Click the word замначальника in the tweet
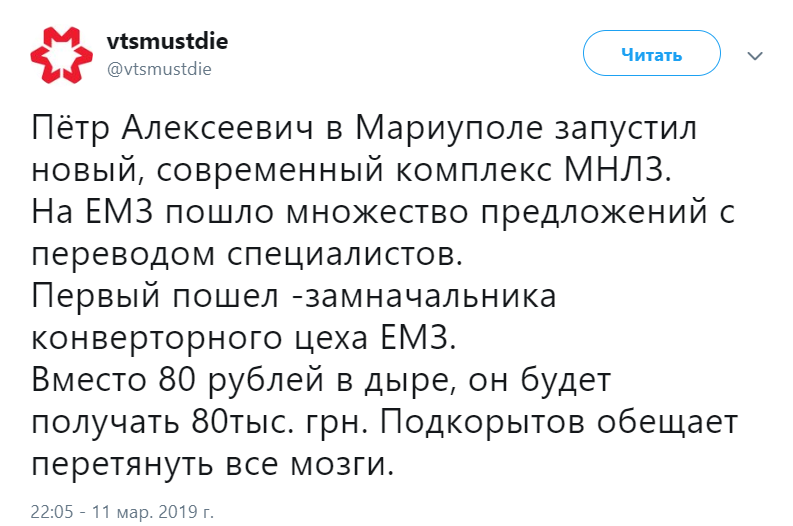The width and height of the screenshot is (793, 526). tap(431, 296)
